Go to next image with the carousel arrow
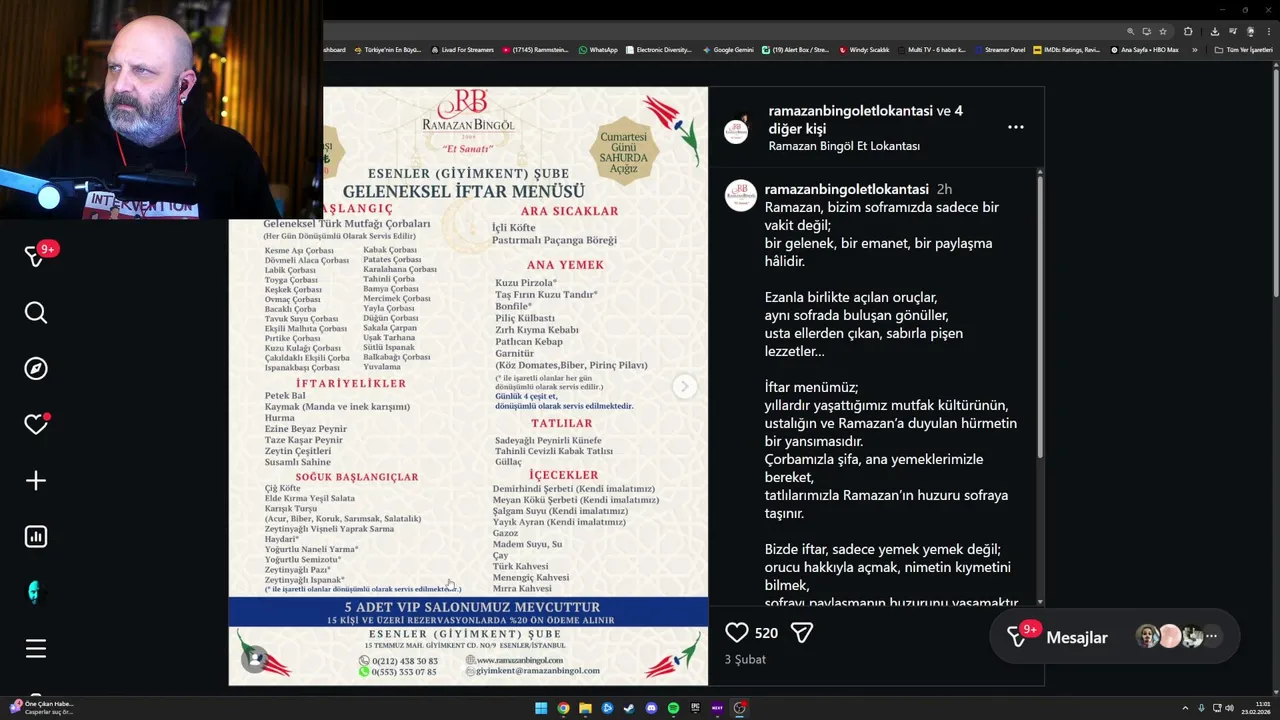1280x720 pixels. point(684,386)
